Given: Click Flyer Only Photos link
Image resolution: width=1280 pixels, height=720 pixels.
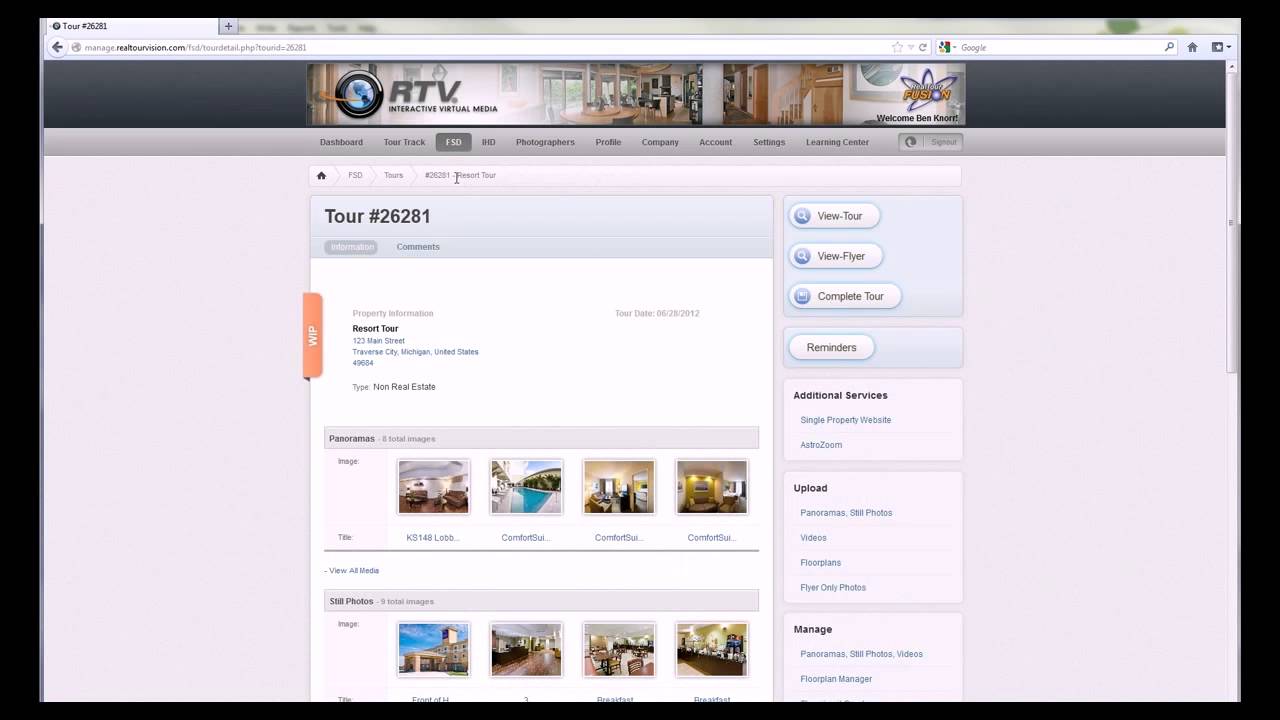Looking at the screenshot, I should 833,588.
